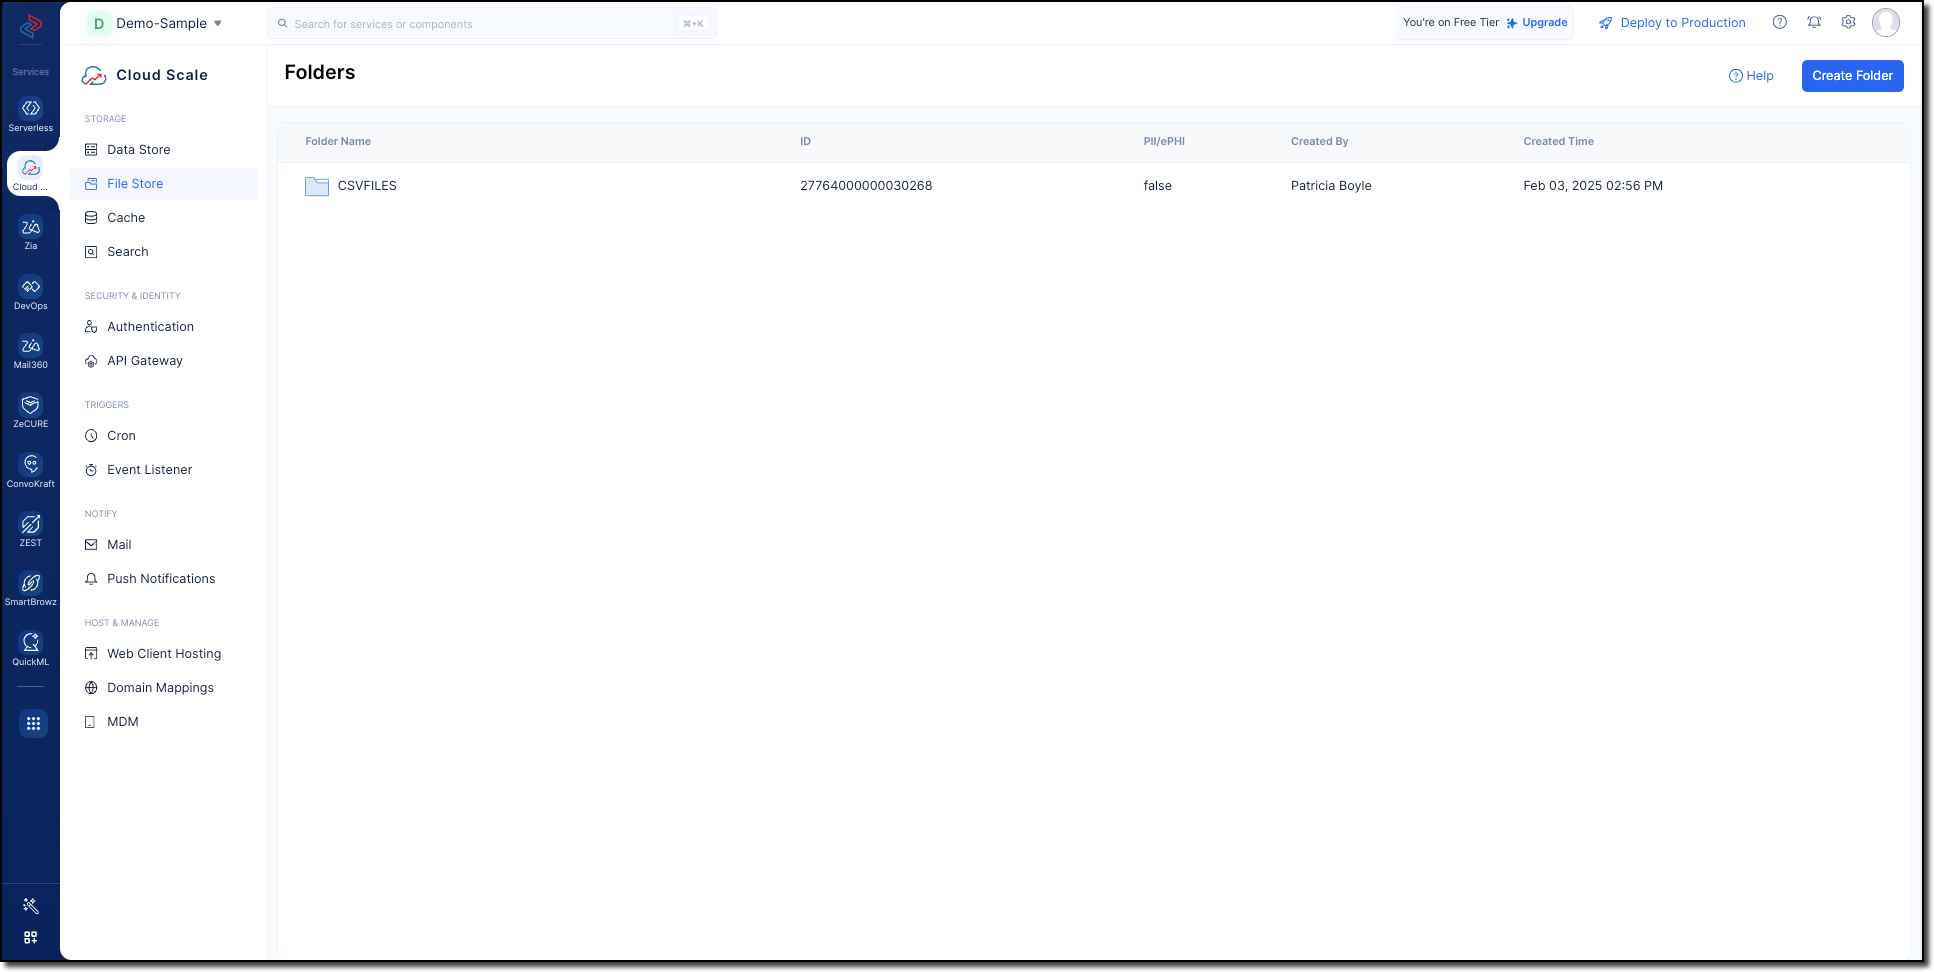Open the Mail360 service

coord(31,352)
